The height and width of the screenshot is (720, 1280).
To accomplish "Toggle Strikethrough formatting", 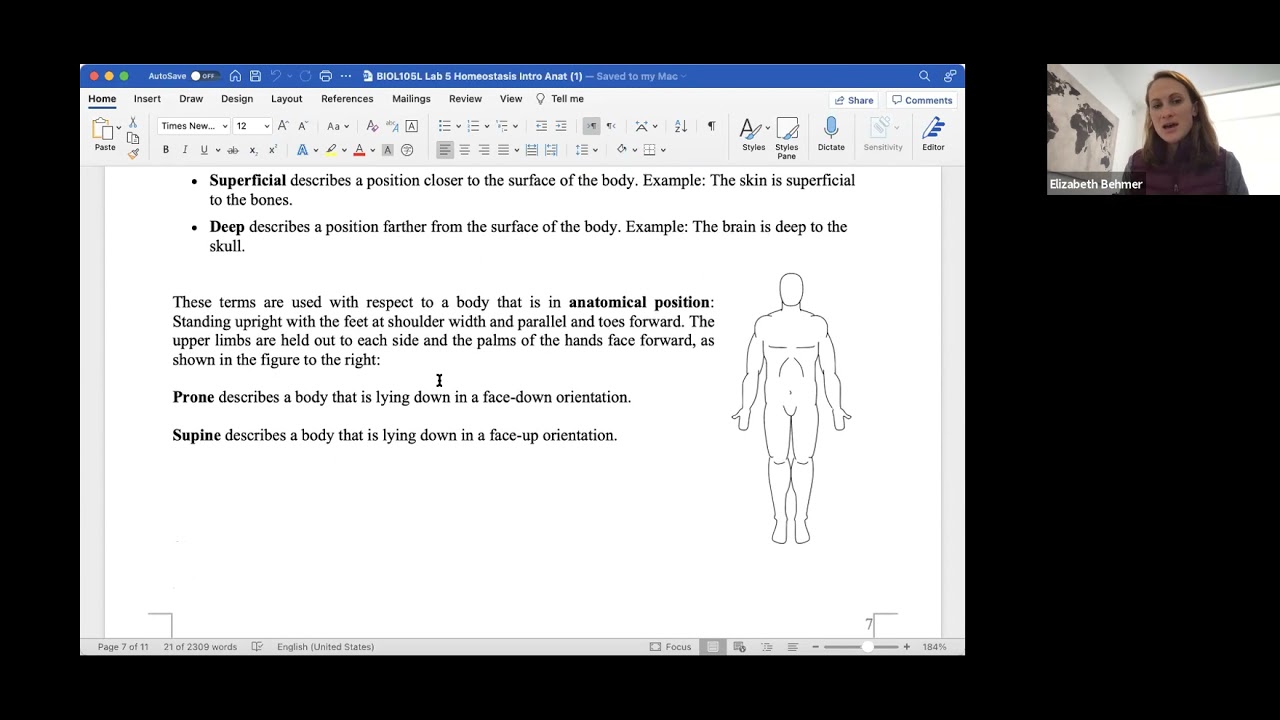I will [233, 150].
